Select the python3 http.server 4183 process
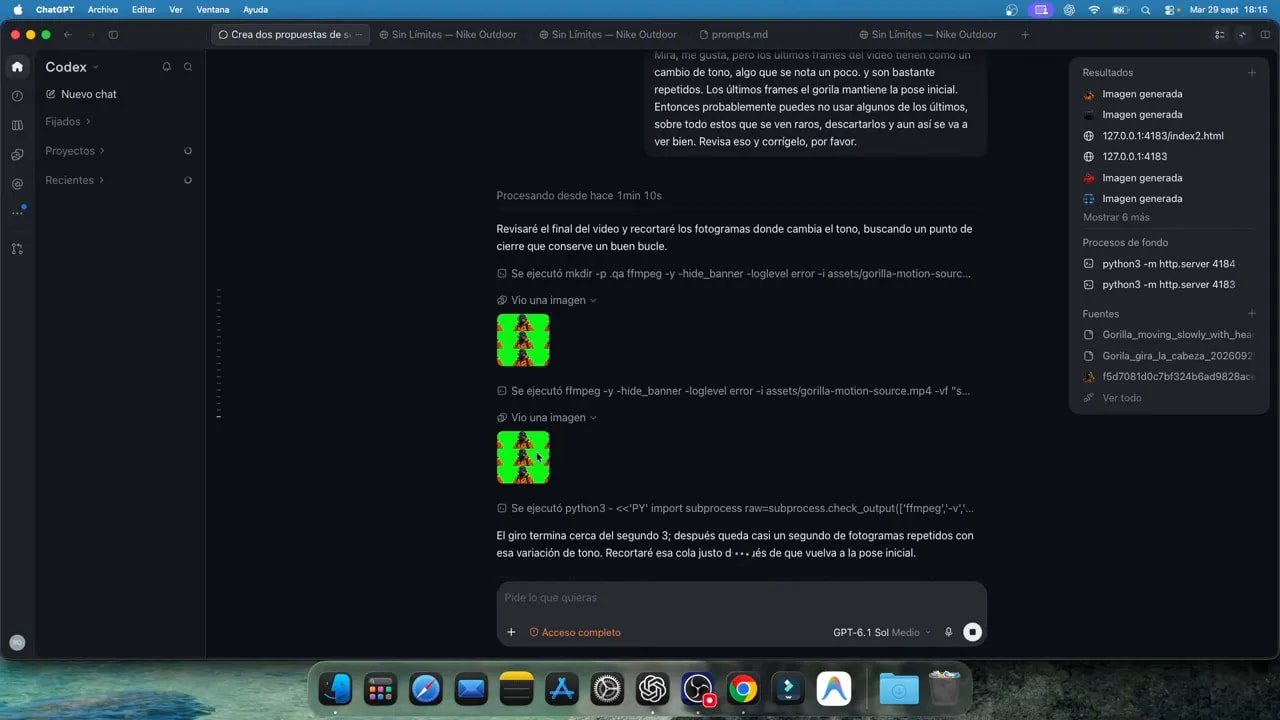1280x720 pixels. click(x=1168, y=285)
